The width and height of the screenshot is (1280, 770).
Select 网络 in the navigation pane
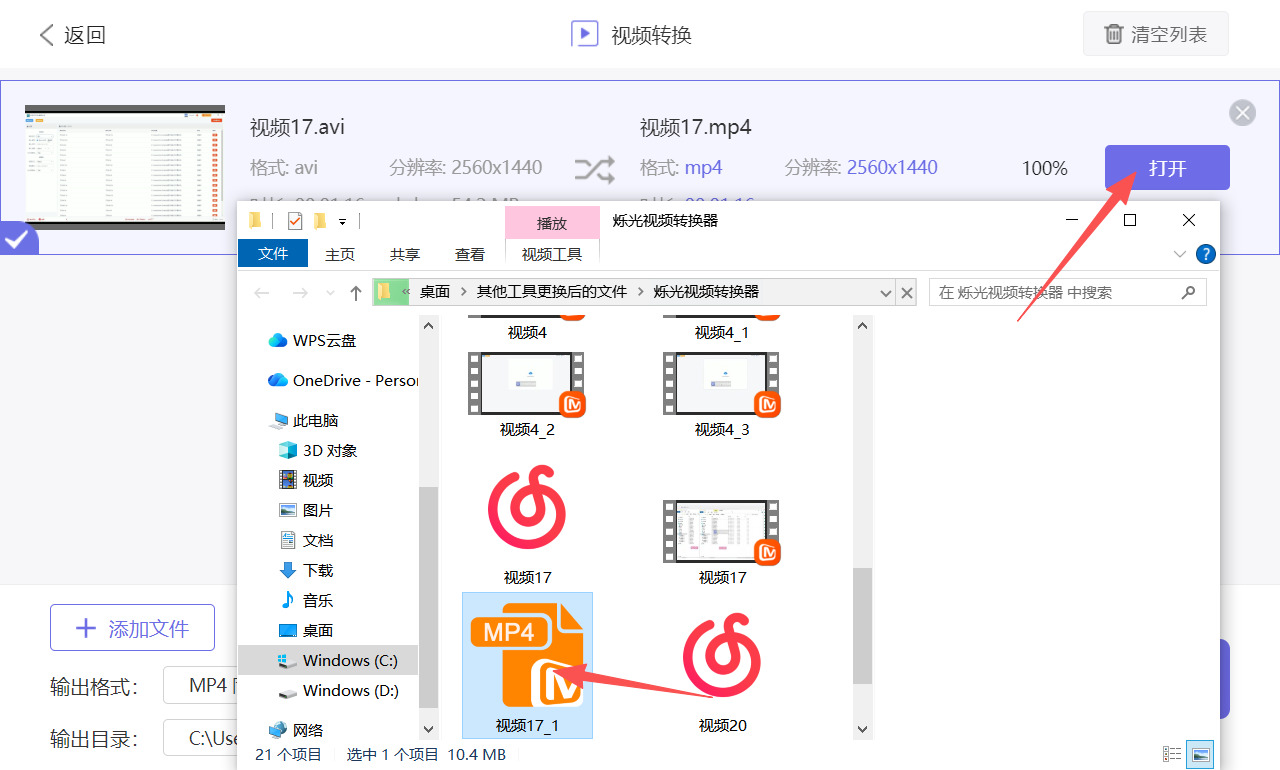[296, 730]
